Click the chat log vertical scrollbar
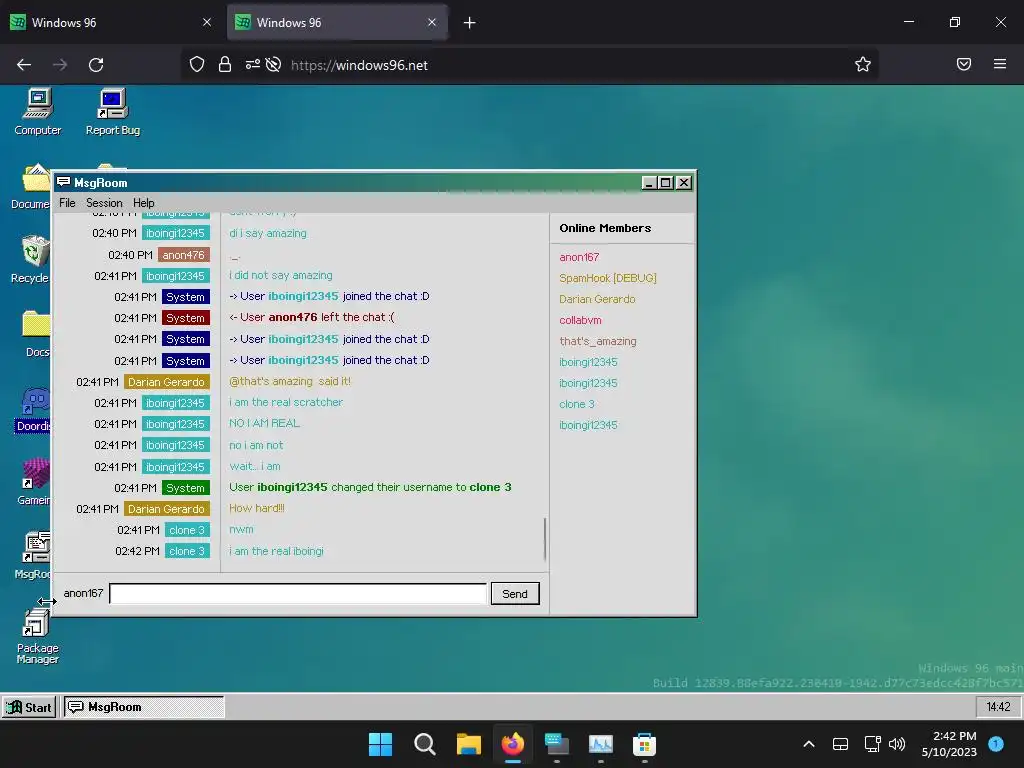 [545, 539]
